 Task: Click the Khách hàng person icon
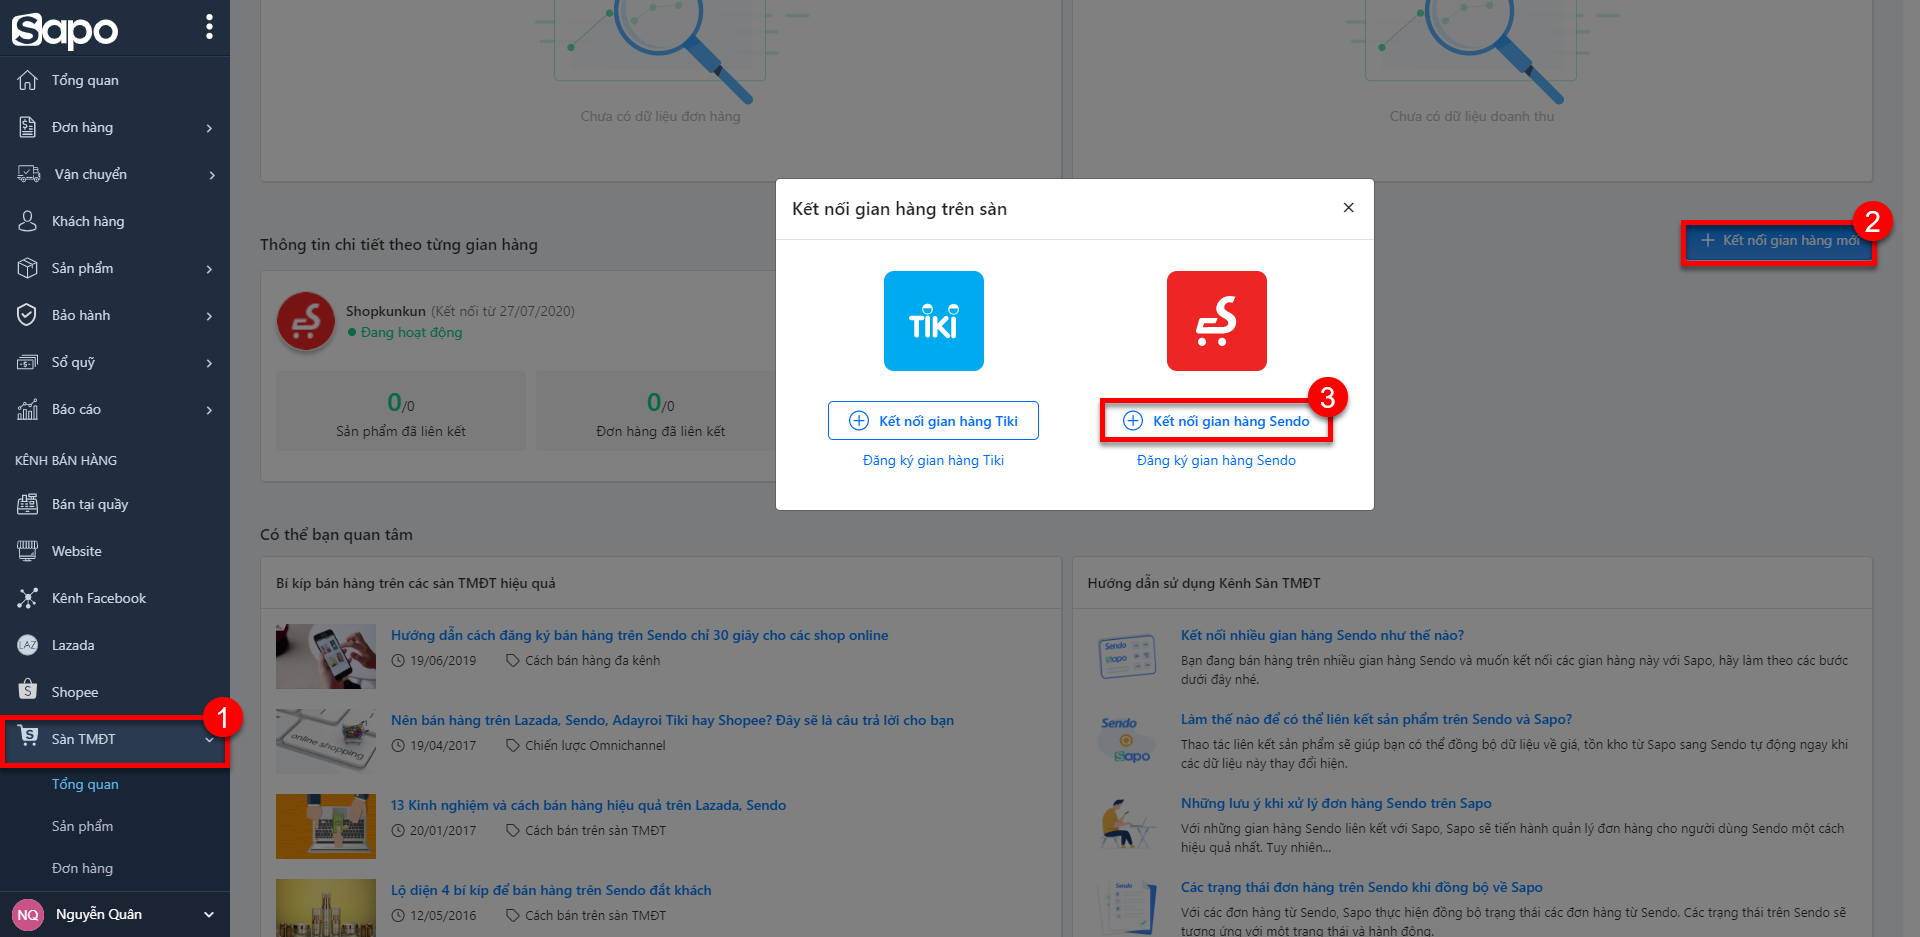(28, 221)
